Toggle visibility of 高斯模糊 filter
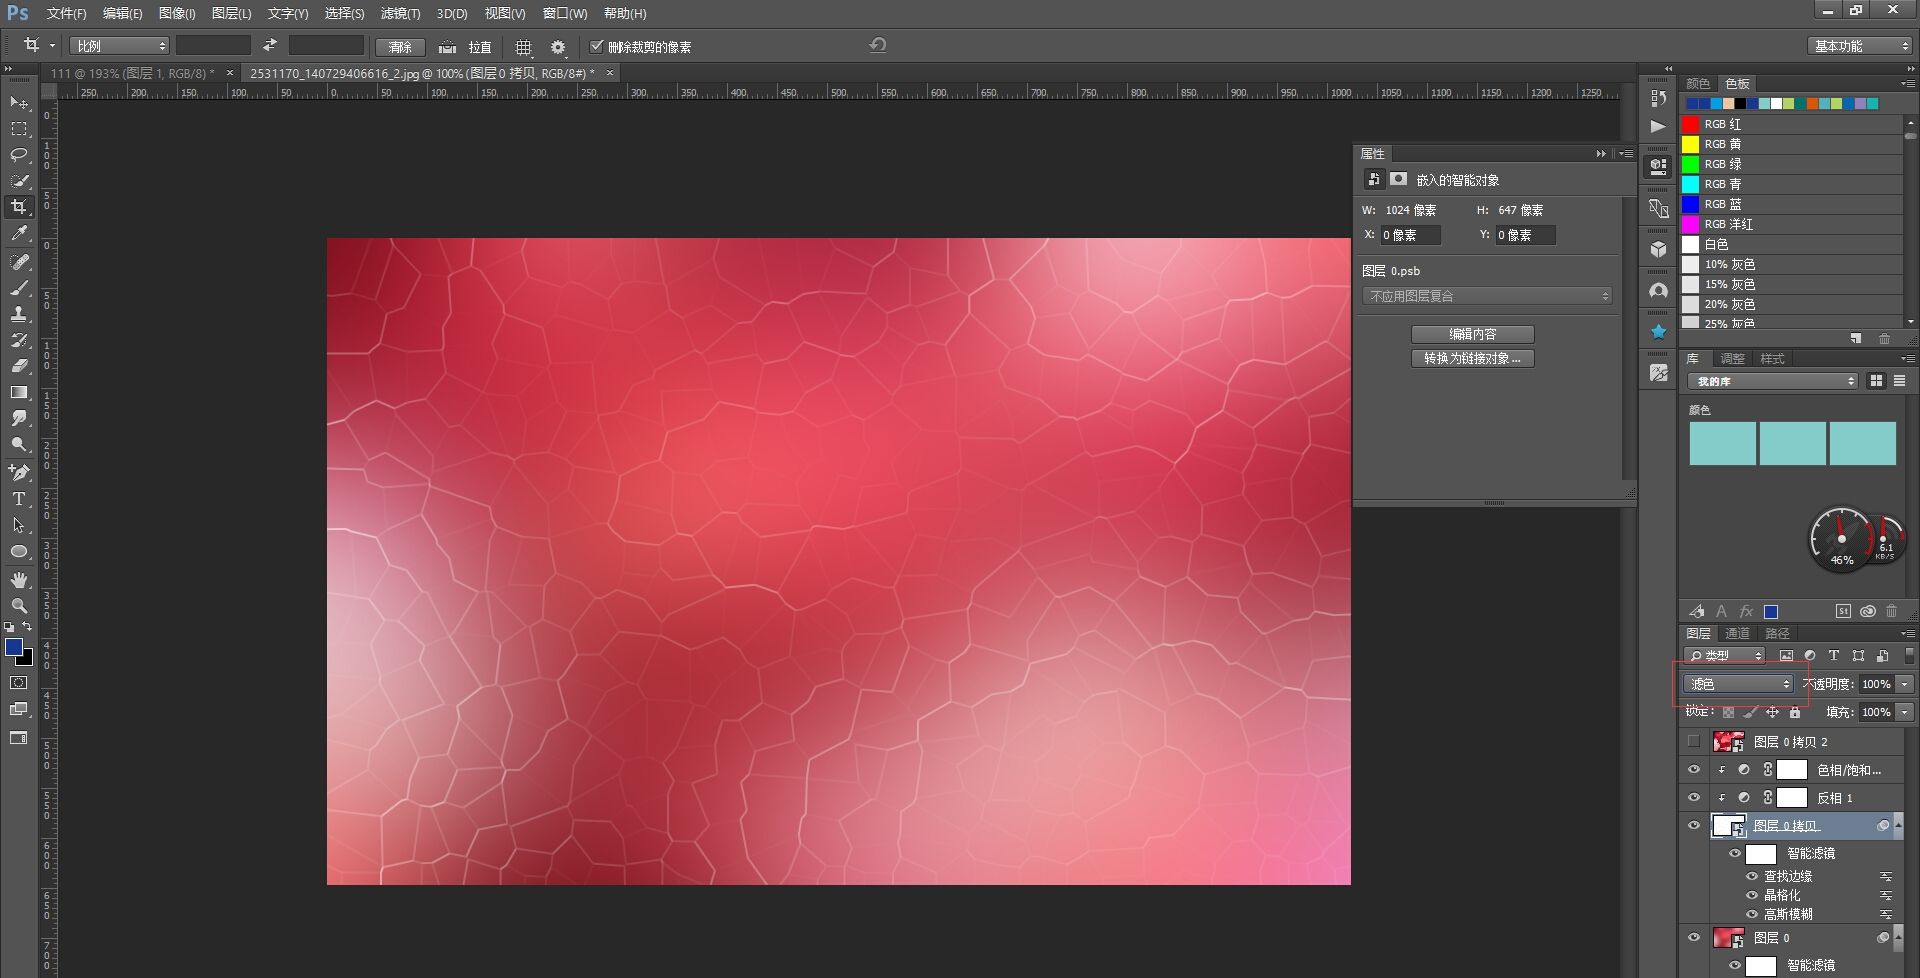 [x=1752, y=914]
